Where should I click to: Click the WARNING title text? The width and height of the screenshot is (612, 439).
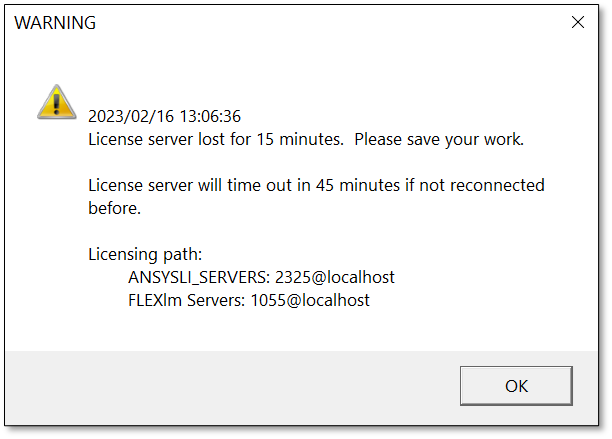55,23
